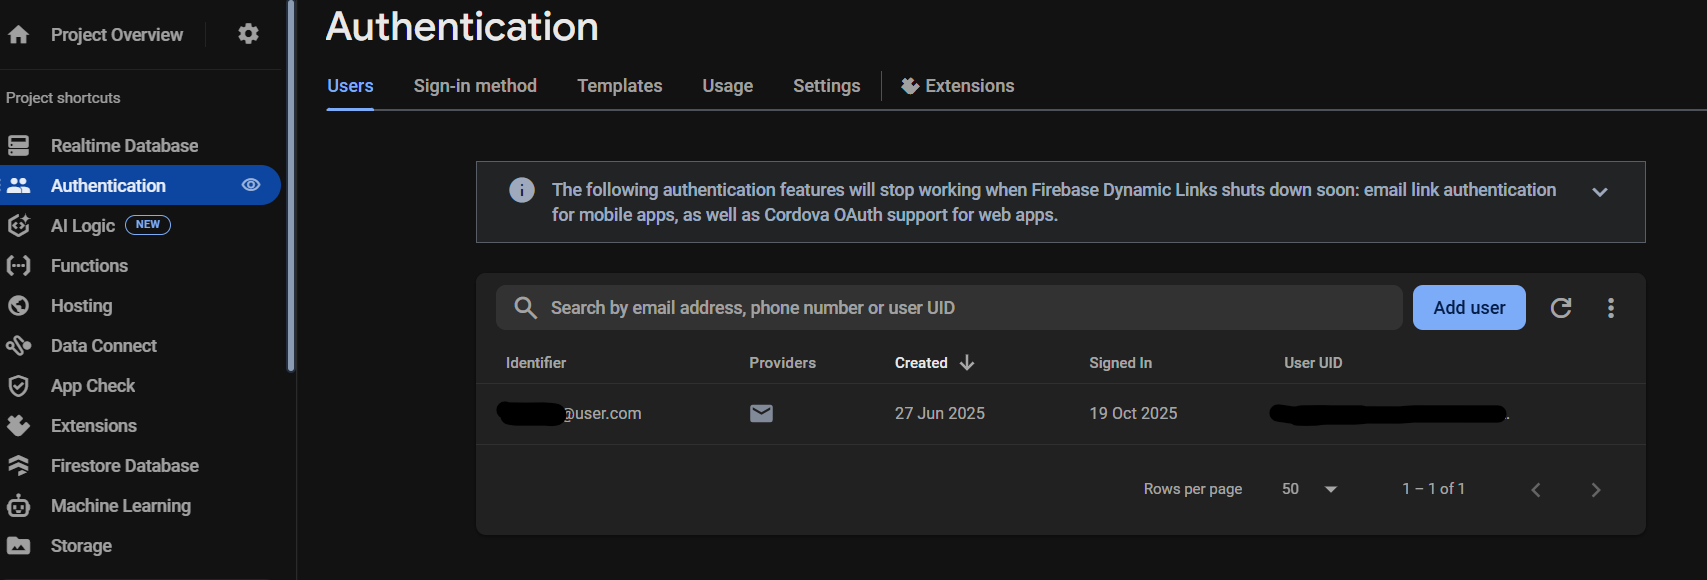Screen dimensions: 1707x580
Task: Open Hosting from the sidebar
Action: (81, 306)
